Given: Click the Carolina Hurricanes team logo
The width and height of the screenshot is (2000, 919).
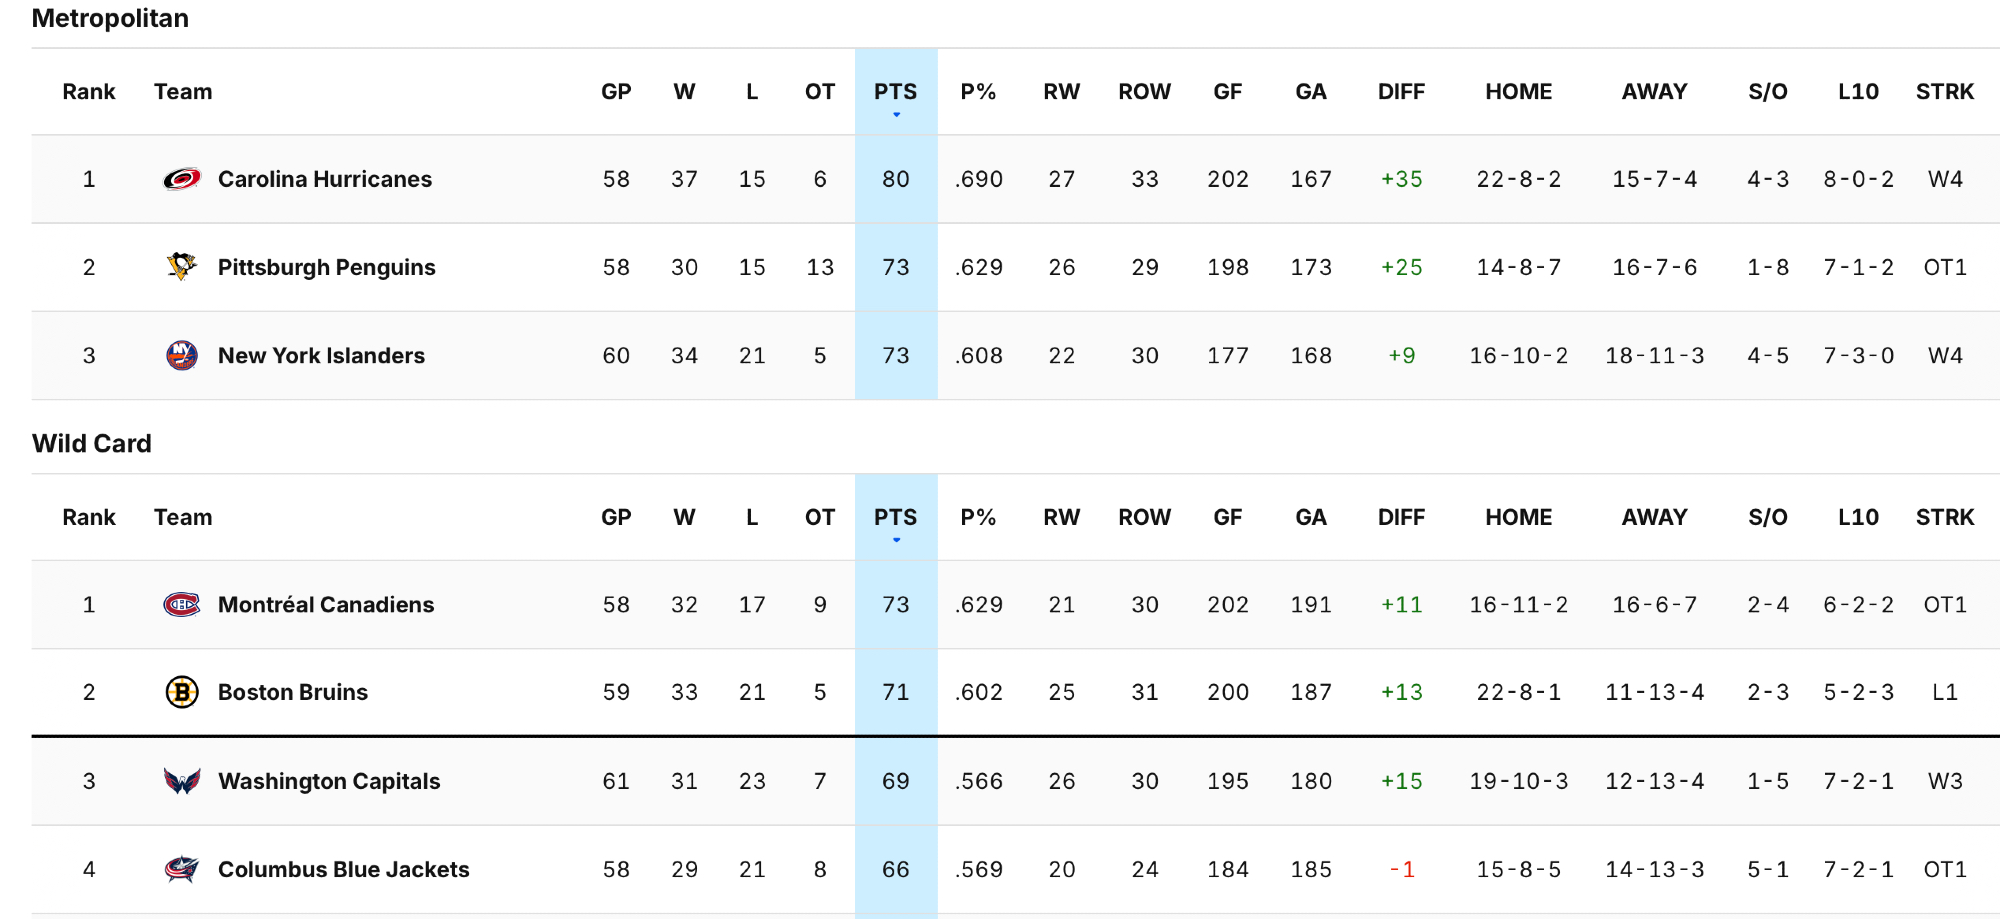Looking at the screenshot, I should click(182, 180).
